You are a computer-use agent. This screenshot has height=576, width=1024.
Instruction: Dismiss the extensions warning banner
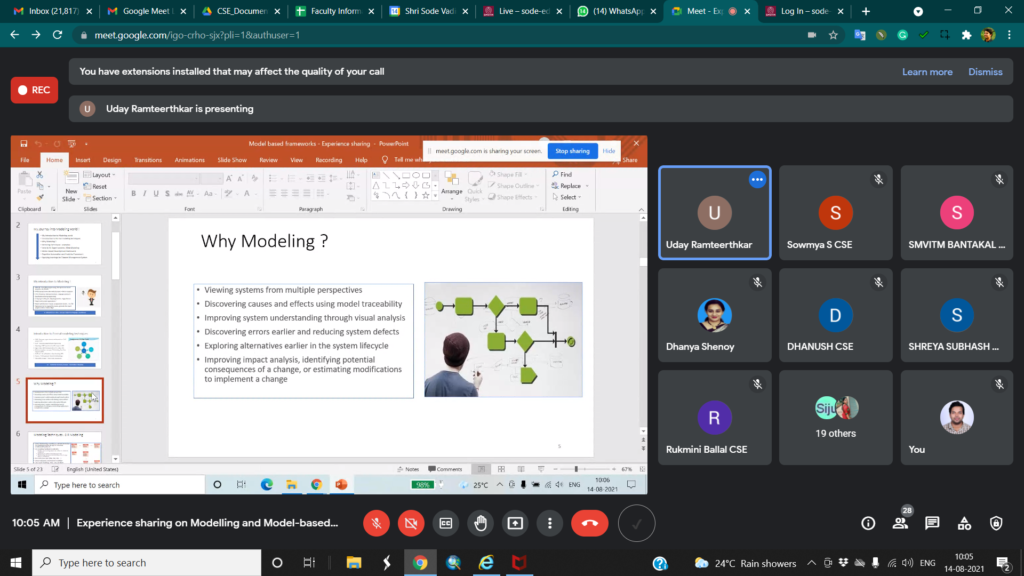pyautogui.click(x=985, y=72)
